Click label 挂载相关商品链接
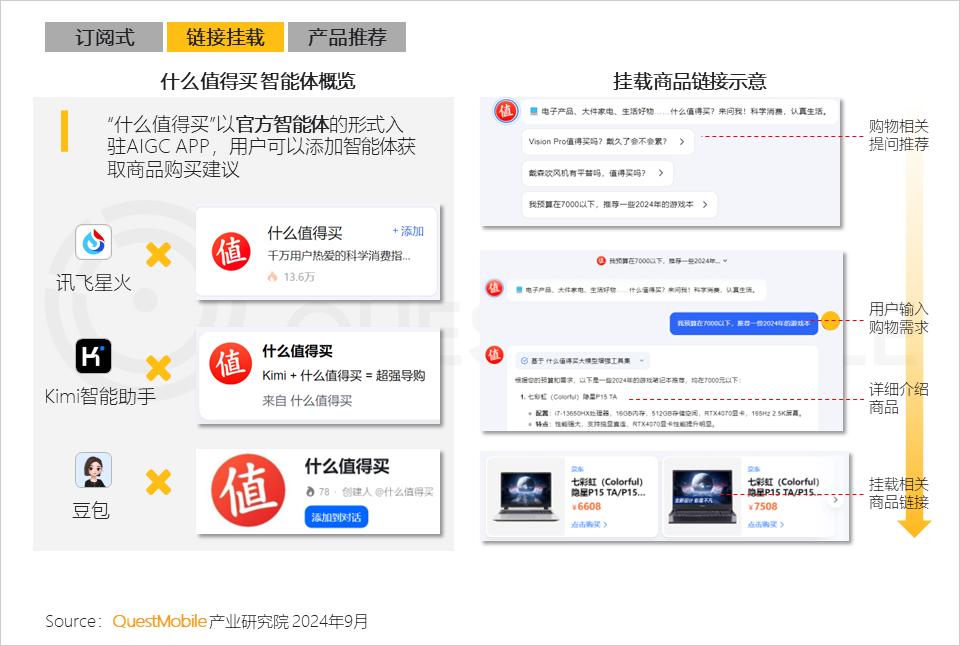960x646 pixels. point(898,494)
